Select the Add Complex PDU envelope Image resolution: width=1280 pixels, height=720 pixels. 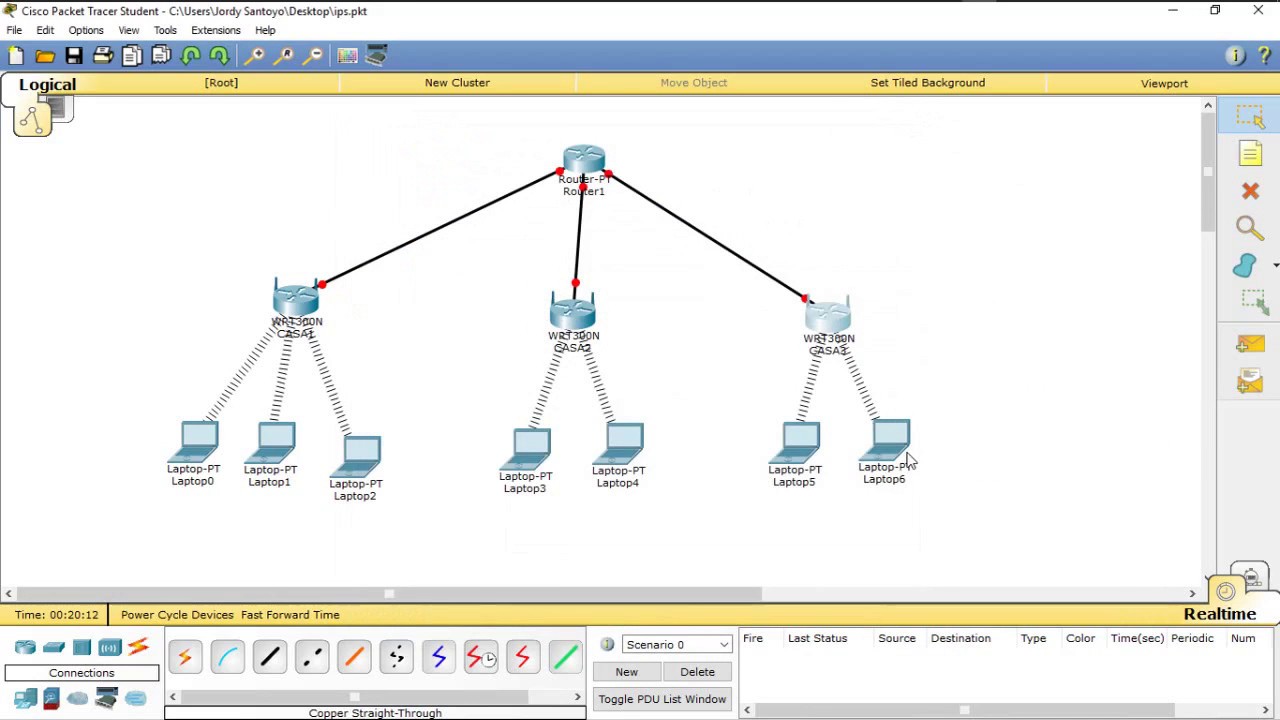(x=1250, y=381)
